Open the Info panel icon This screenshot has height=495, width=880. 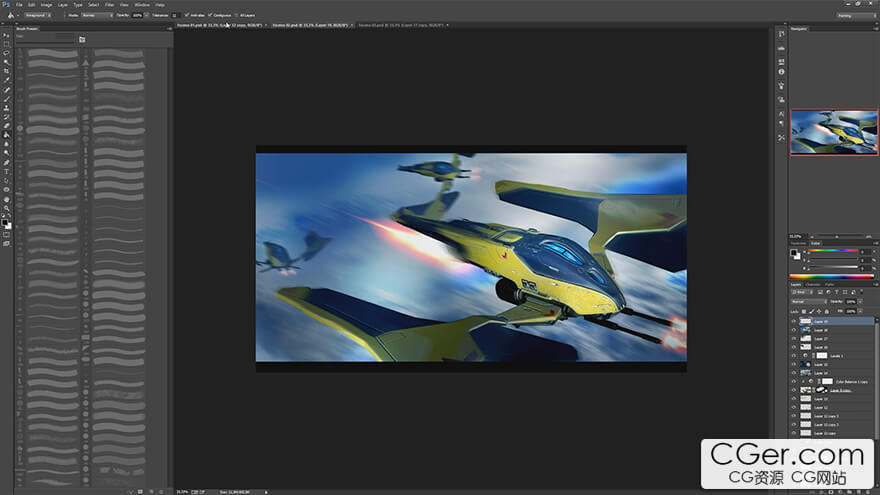pos(781,72)
